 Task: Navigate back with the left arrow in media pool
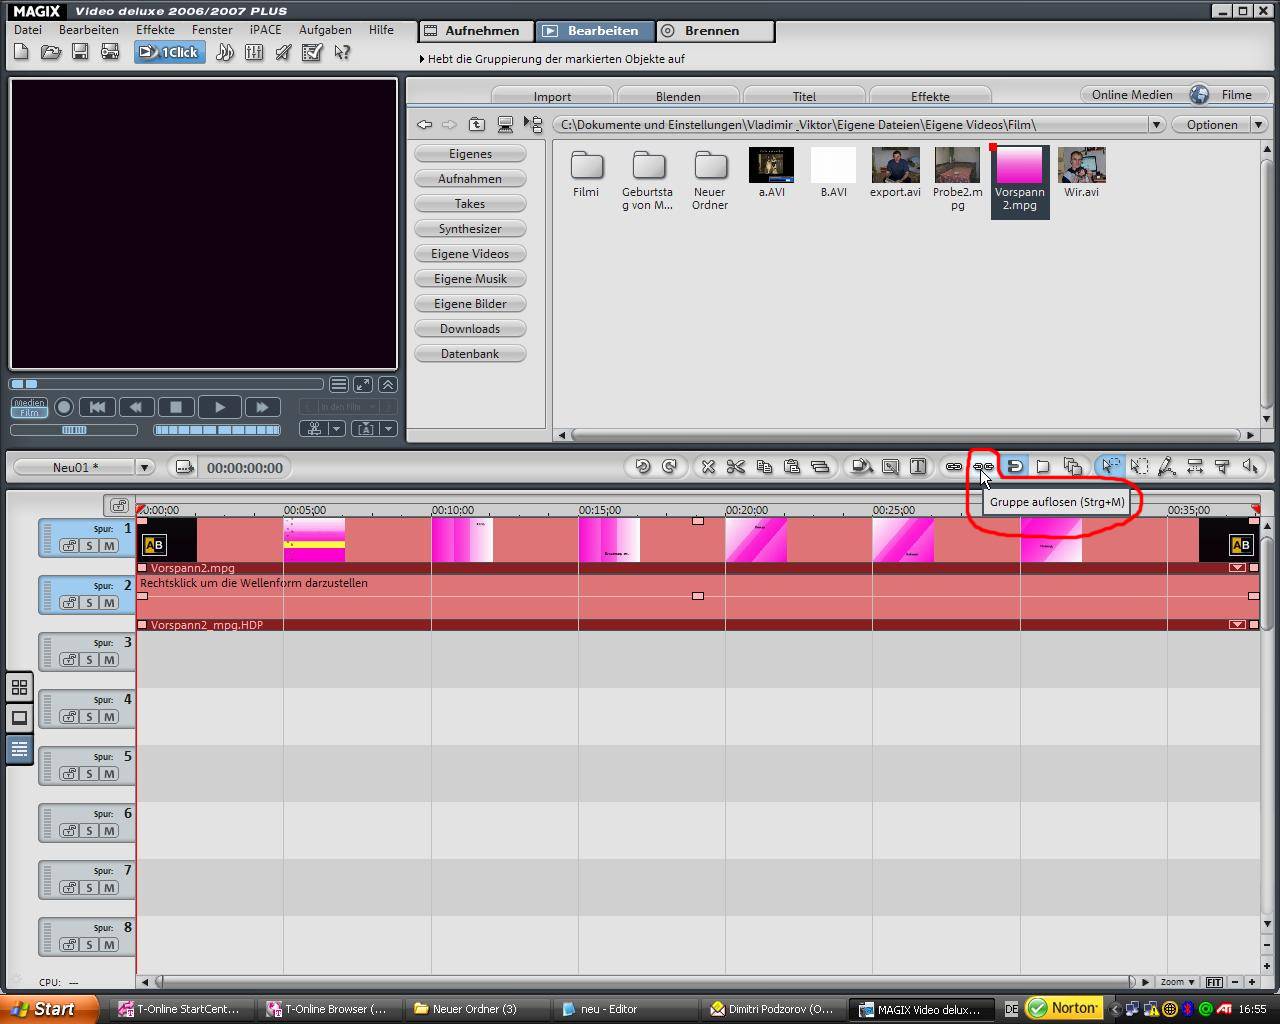click(425, 124)
